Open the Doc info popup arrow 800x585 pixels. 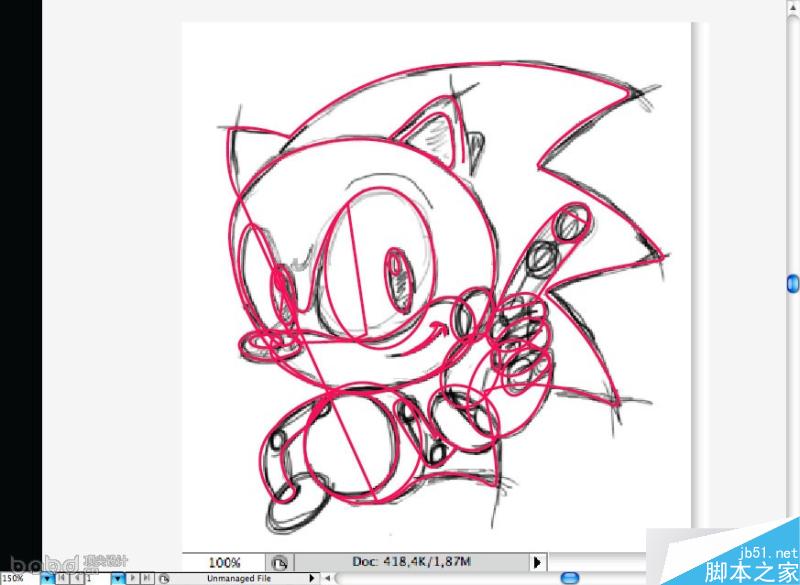[x=537, y=563]
